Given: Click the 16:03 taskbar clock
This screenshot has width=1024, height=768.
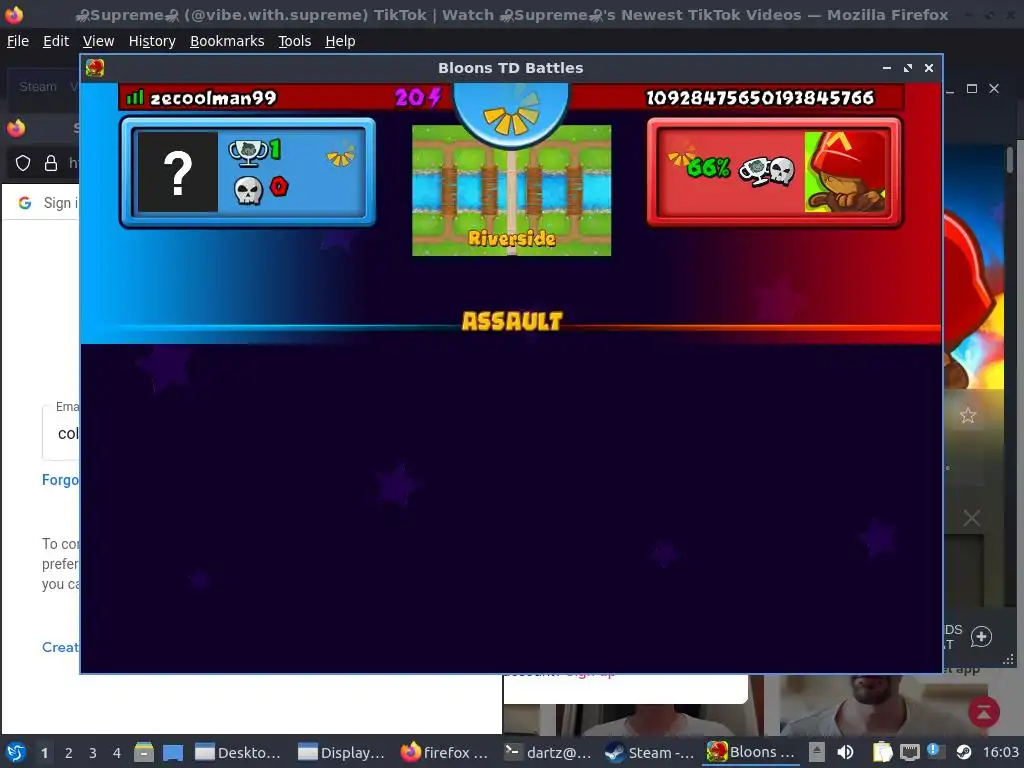Looking at the screenshot, I should (1000, 752).
